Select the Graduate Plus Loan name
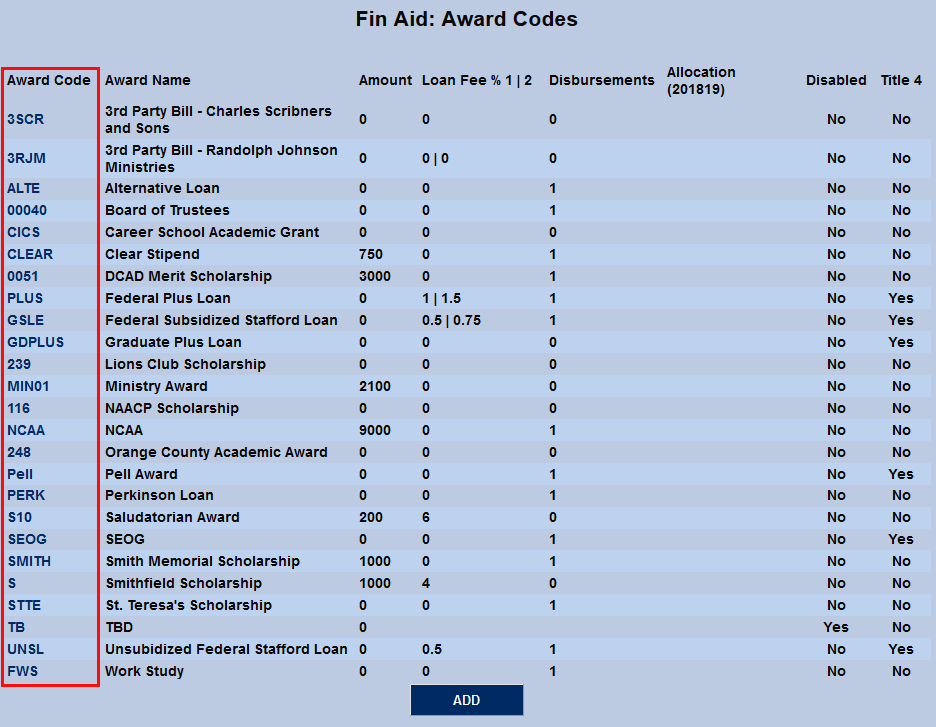Viewport: 936px width, 727px height. pyautogui.click(x=173, y=343)
